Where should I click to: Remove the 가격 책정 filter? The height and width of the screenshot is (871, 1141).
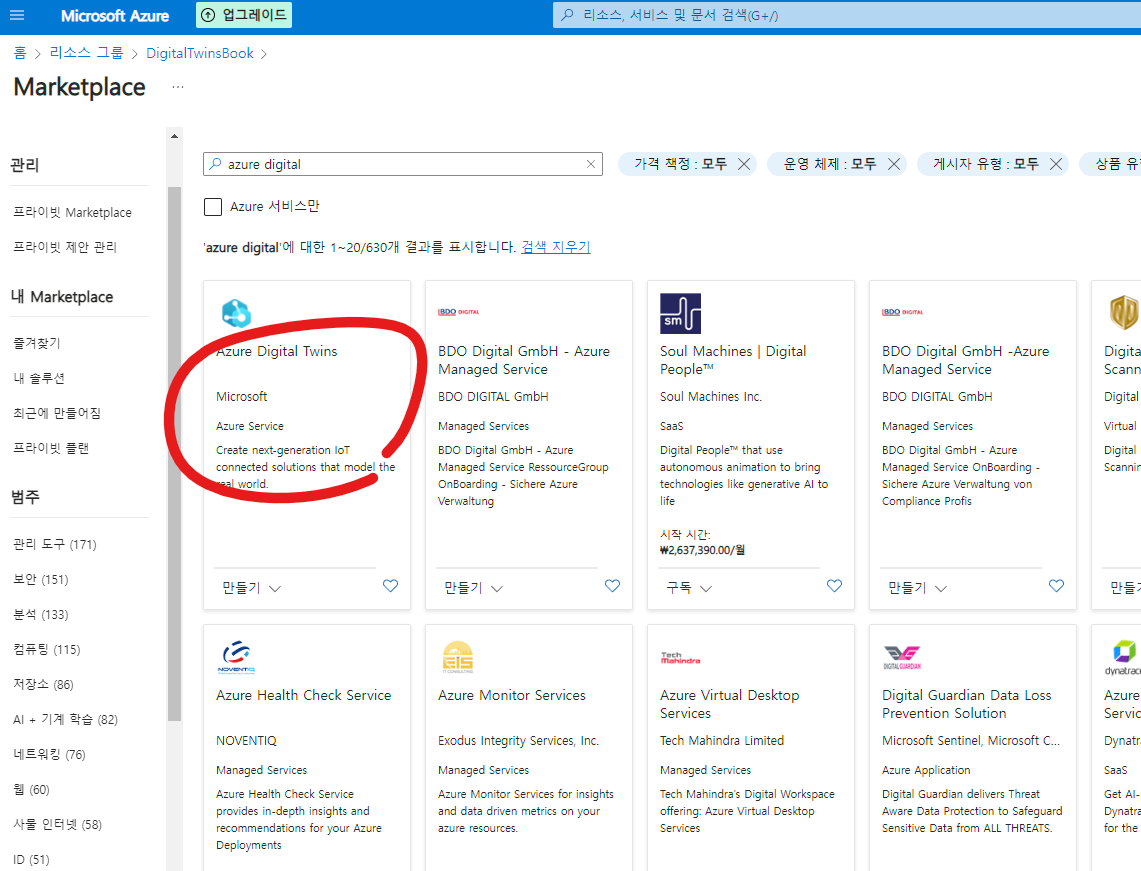click(x=744, y=164)
